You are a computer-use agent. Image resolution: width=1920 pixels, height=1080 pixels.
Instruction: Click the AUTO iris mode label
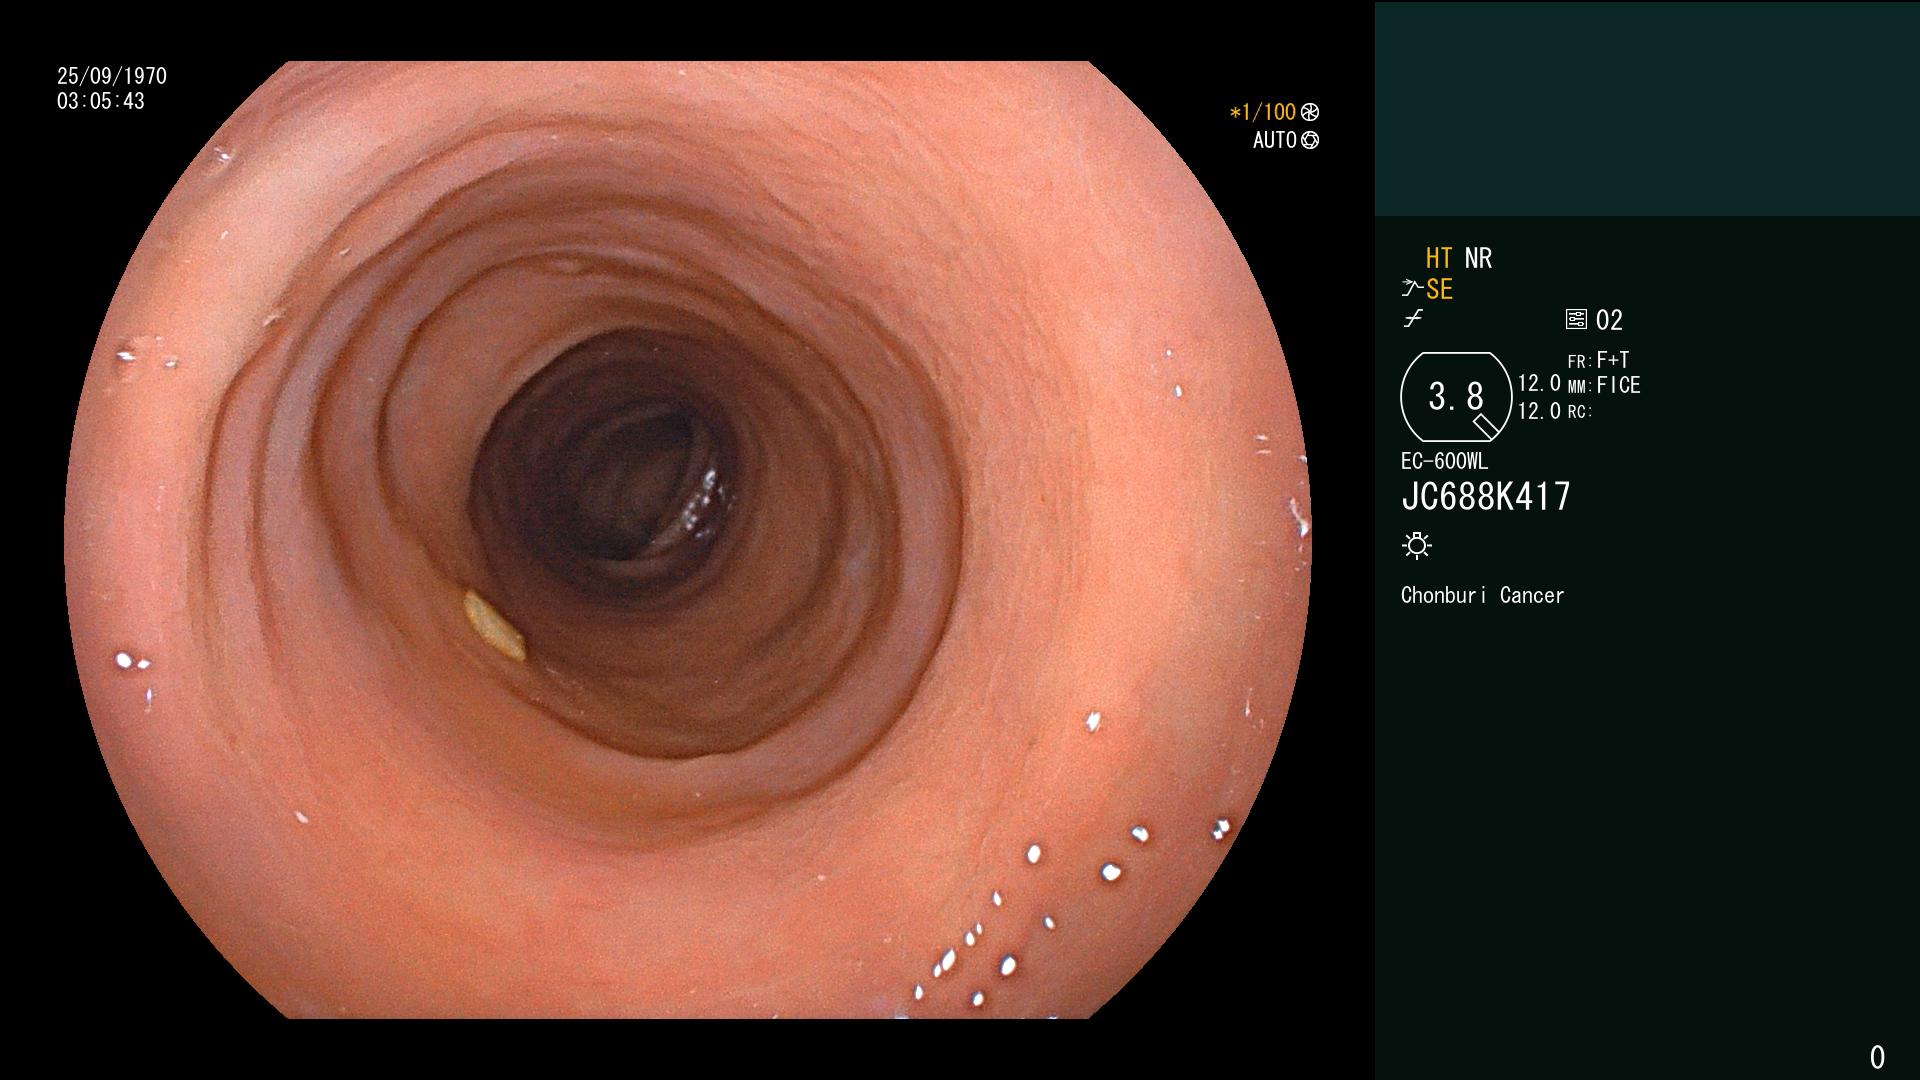click(x=1275, y=140)
